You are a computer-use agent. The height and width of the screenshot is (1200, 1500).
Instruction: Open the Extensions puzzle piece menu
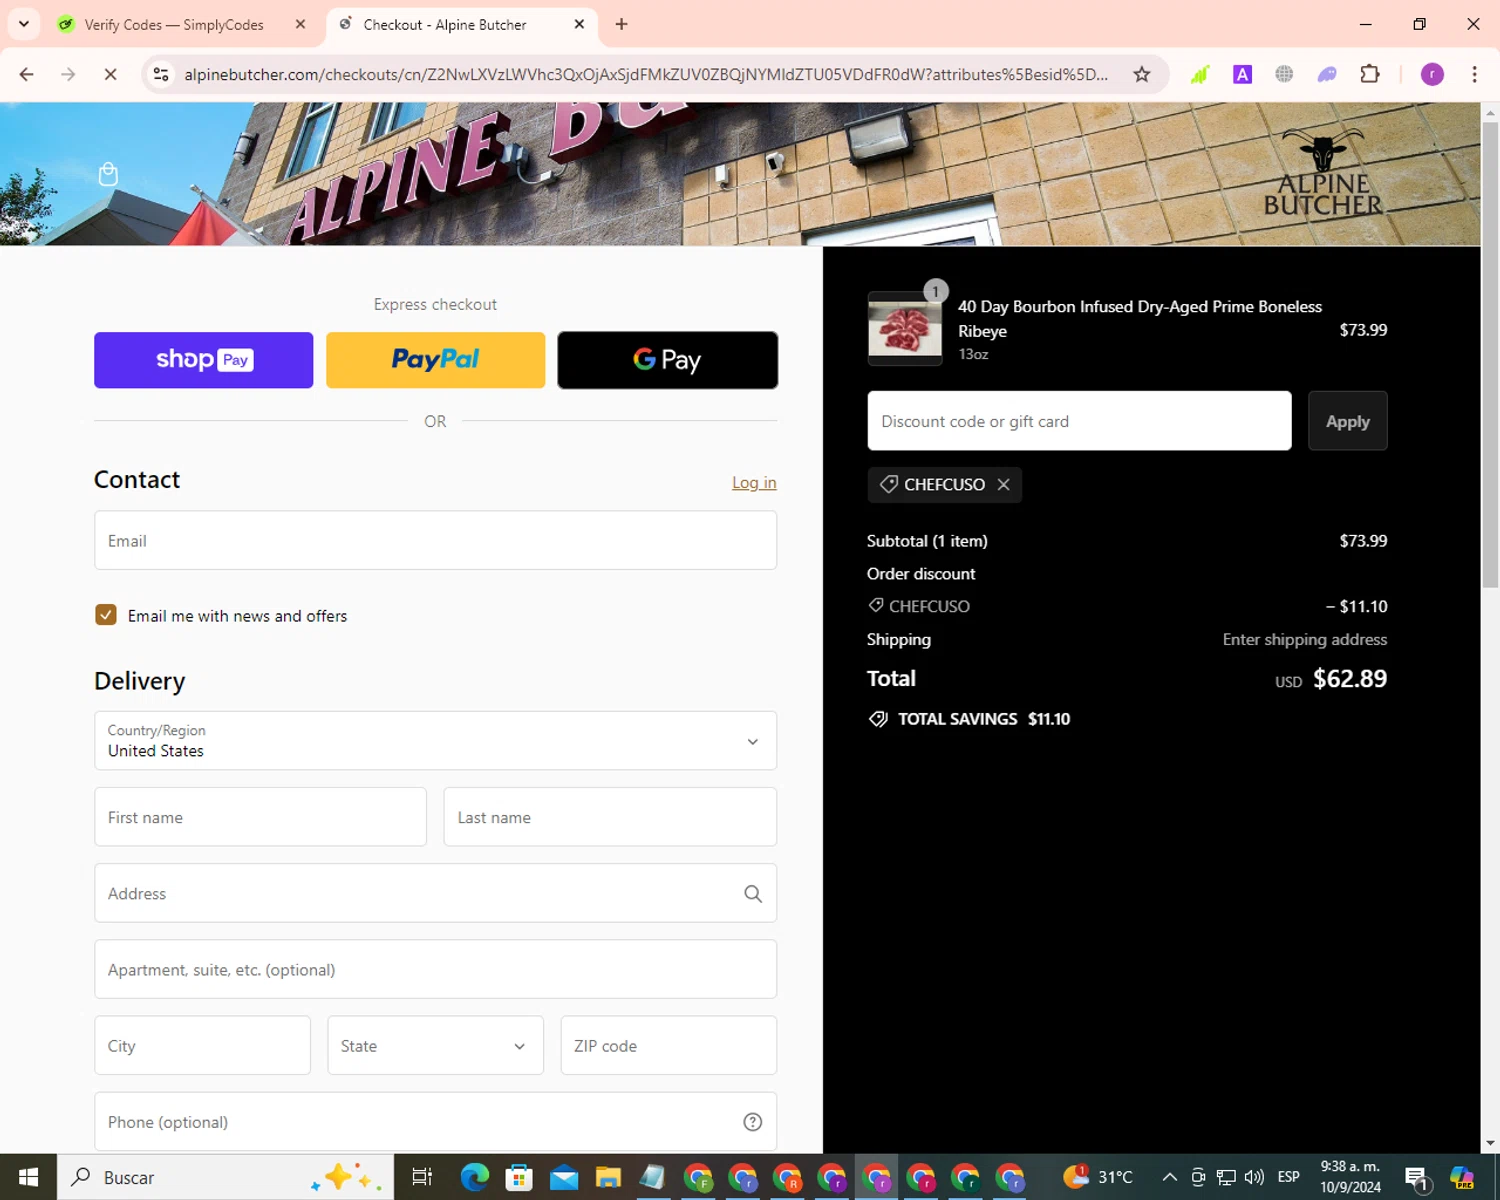[1370, 74]
